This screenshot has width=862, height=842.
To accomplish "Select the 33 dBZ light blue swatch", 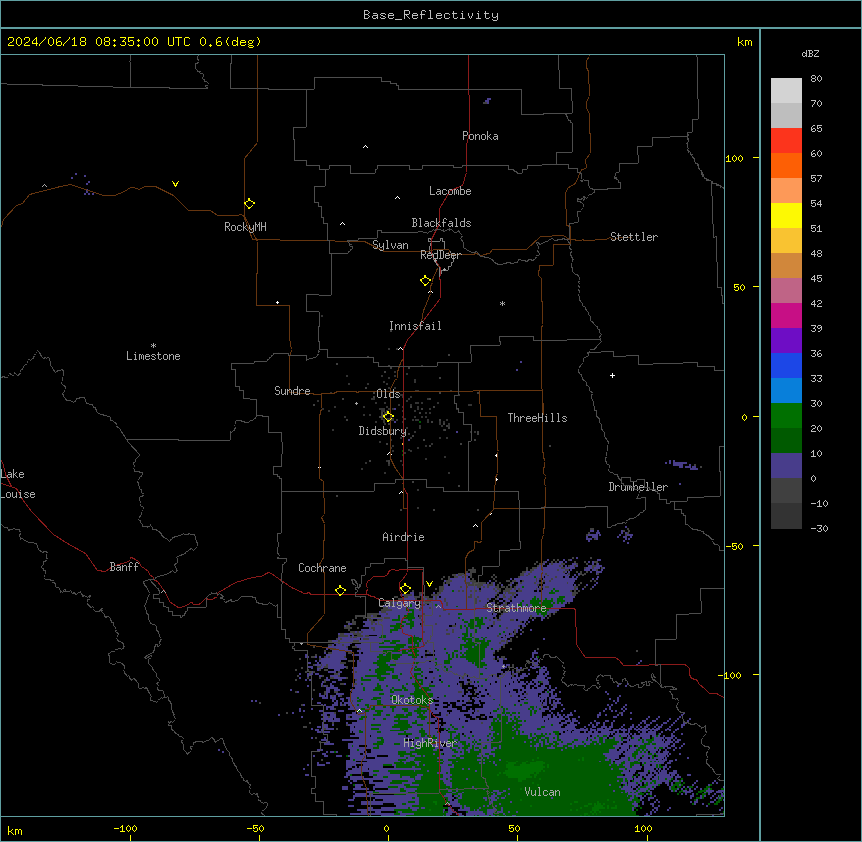I will coord(786,390).
